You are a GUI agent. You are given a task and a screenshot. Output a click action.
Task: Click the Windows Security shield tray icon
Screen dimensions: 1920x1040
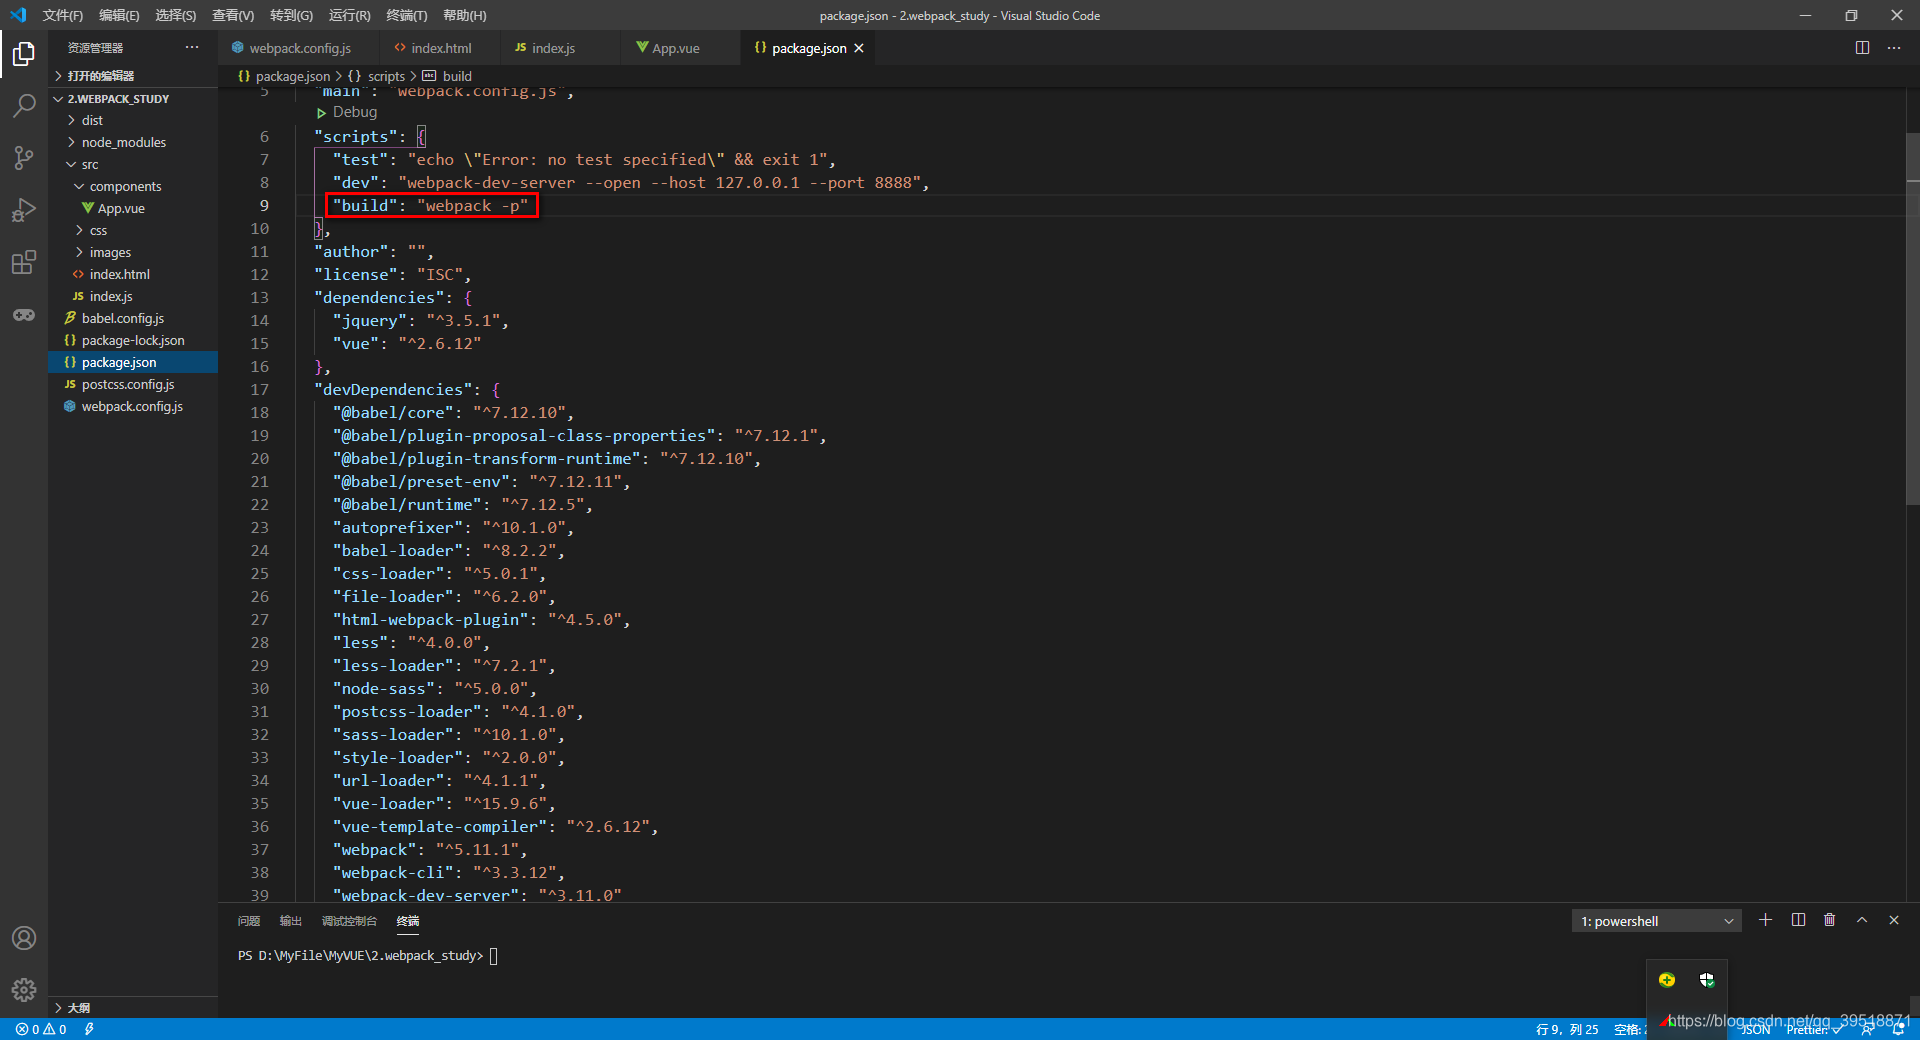coord(1707,980)
